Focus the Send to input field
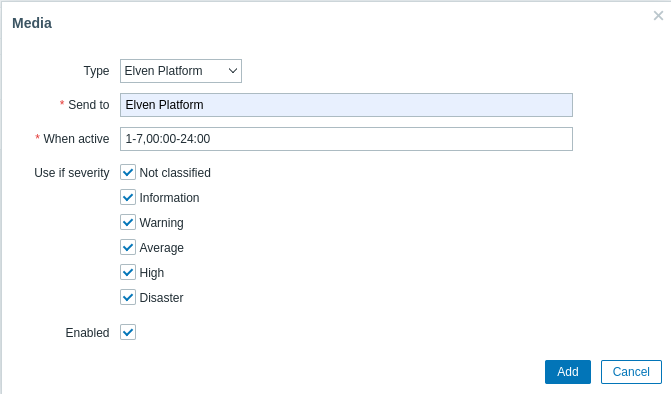 pyautogui.click(x=346, y=105)
